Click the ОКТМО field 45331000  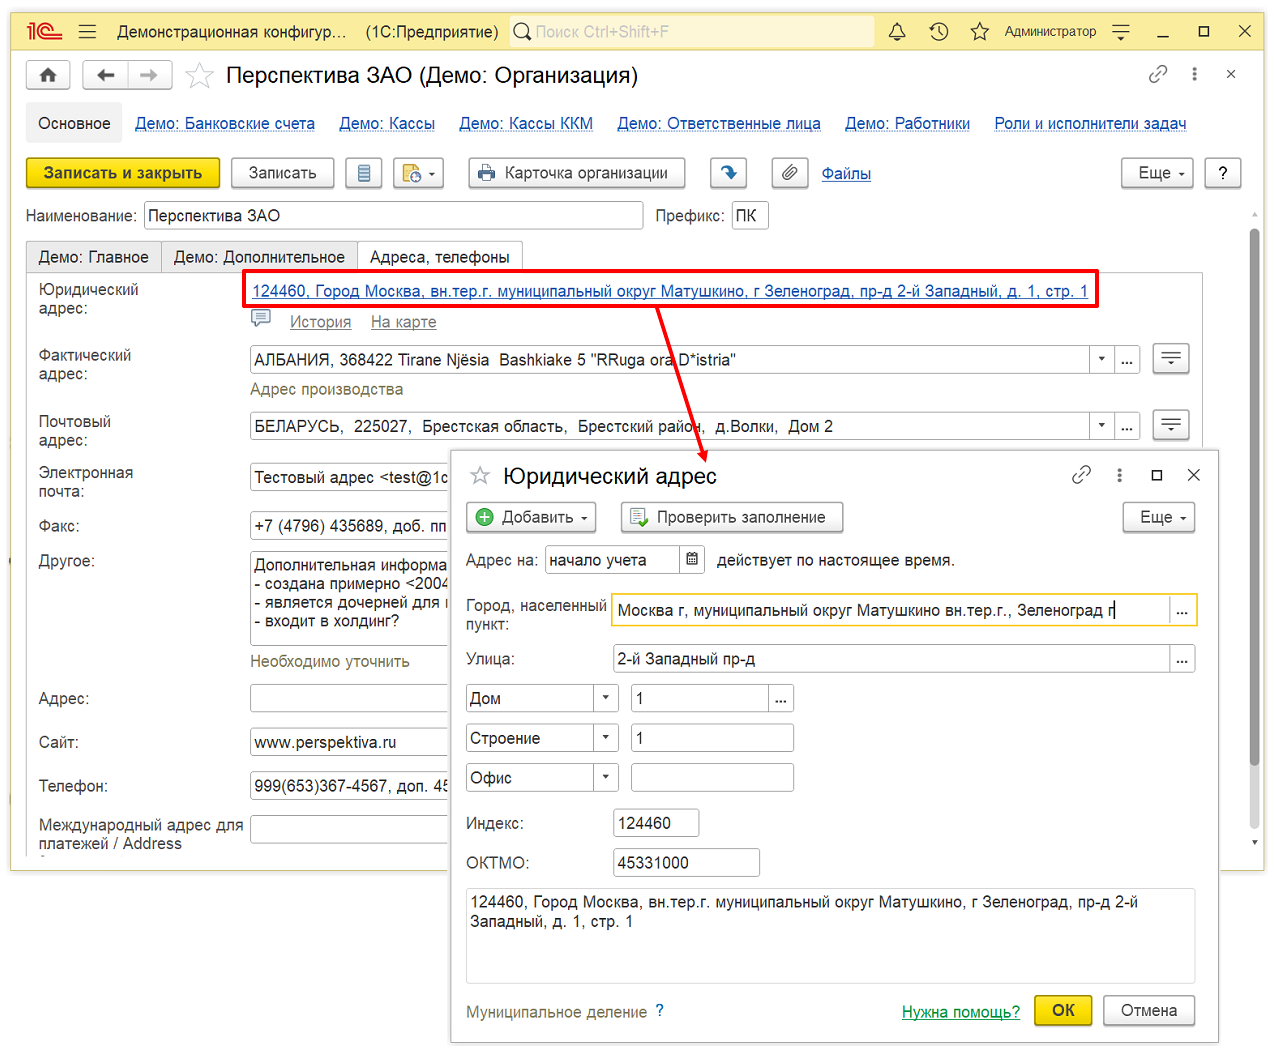coord(686,862)
